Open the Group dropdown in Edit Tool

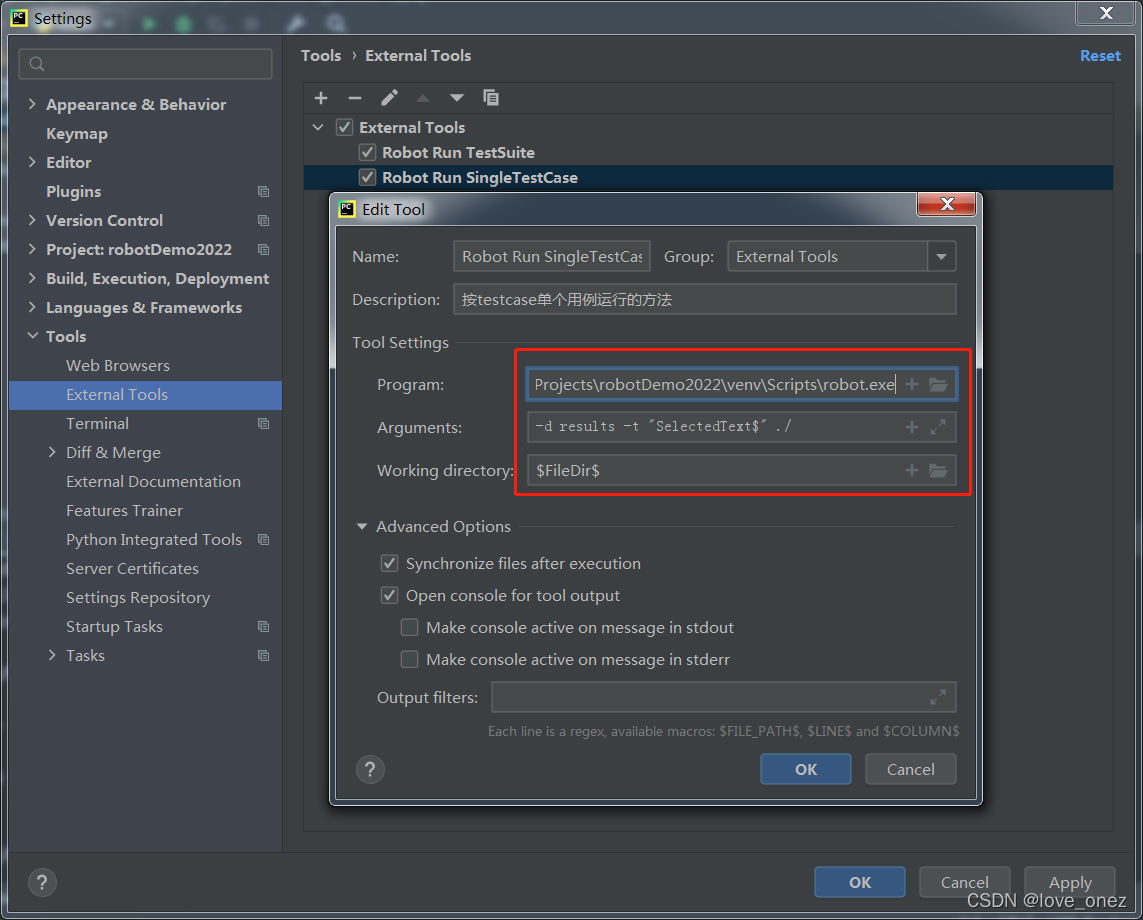pos(941,256)
